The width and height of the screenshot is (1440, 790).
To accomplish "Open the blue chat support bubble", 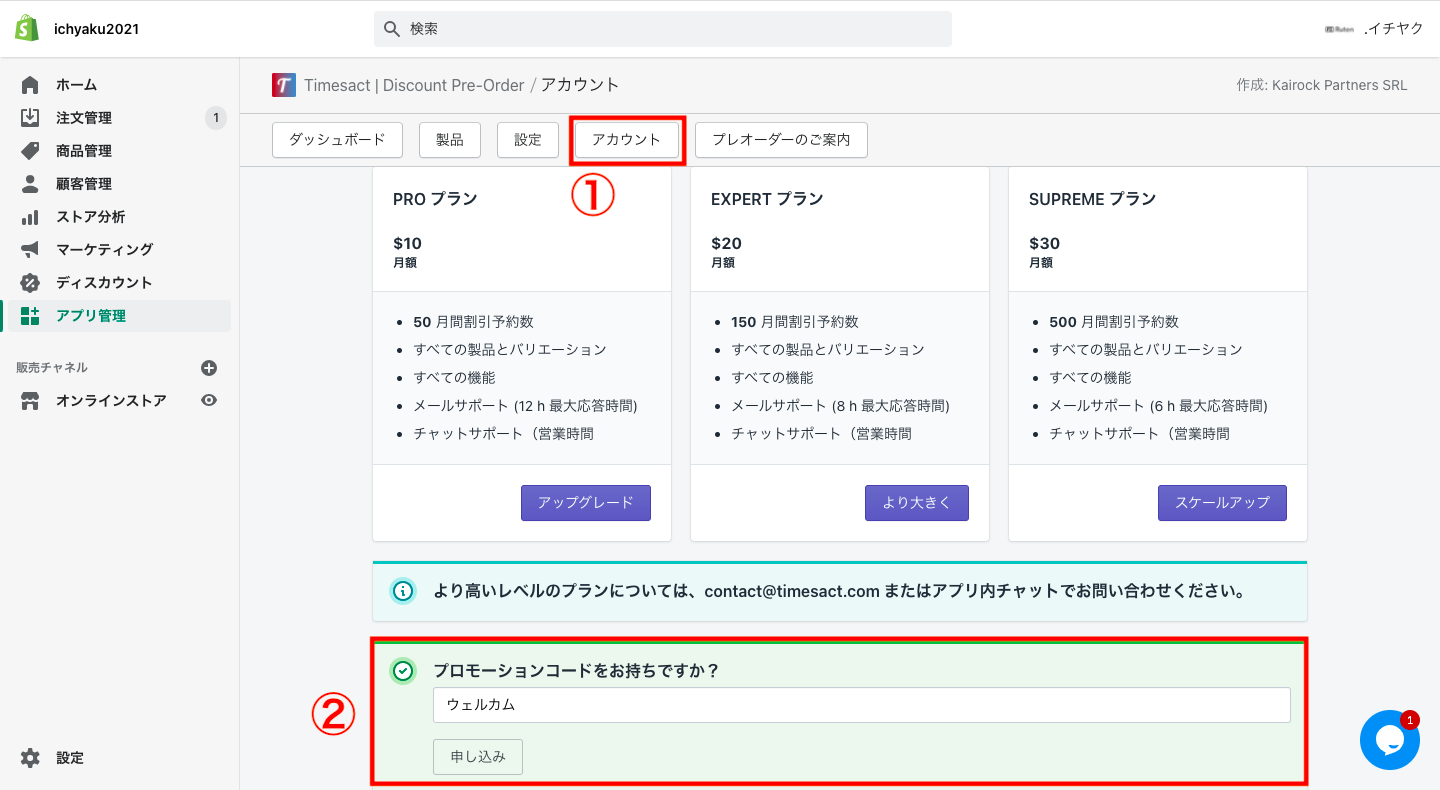I will click(x=1390, y=740).
